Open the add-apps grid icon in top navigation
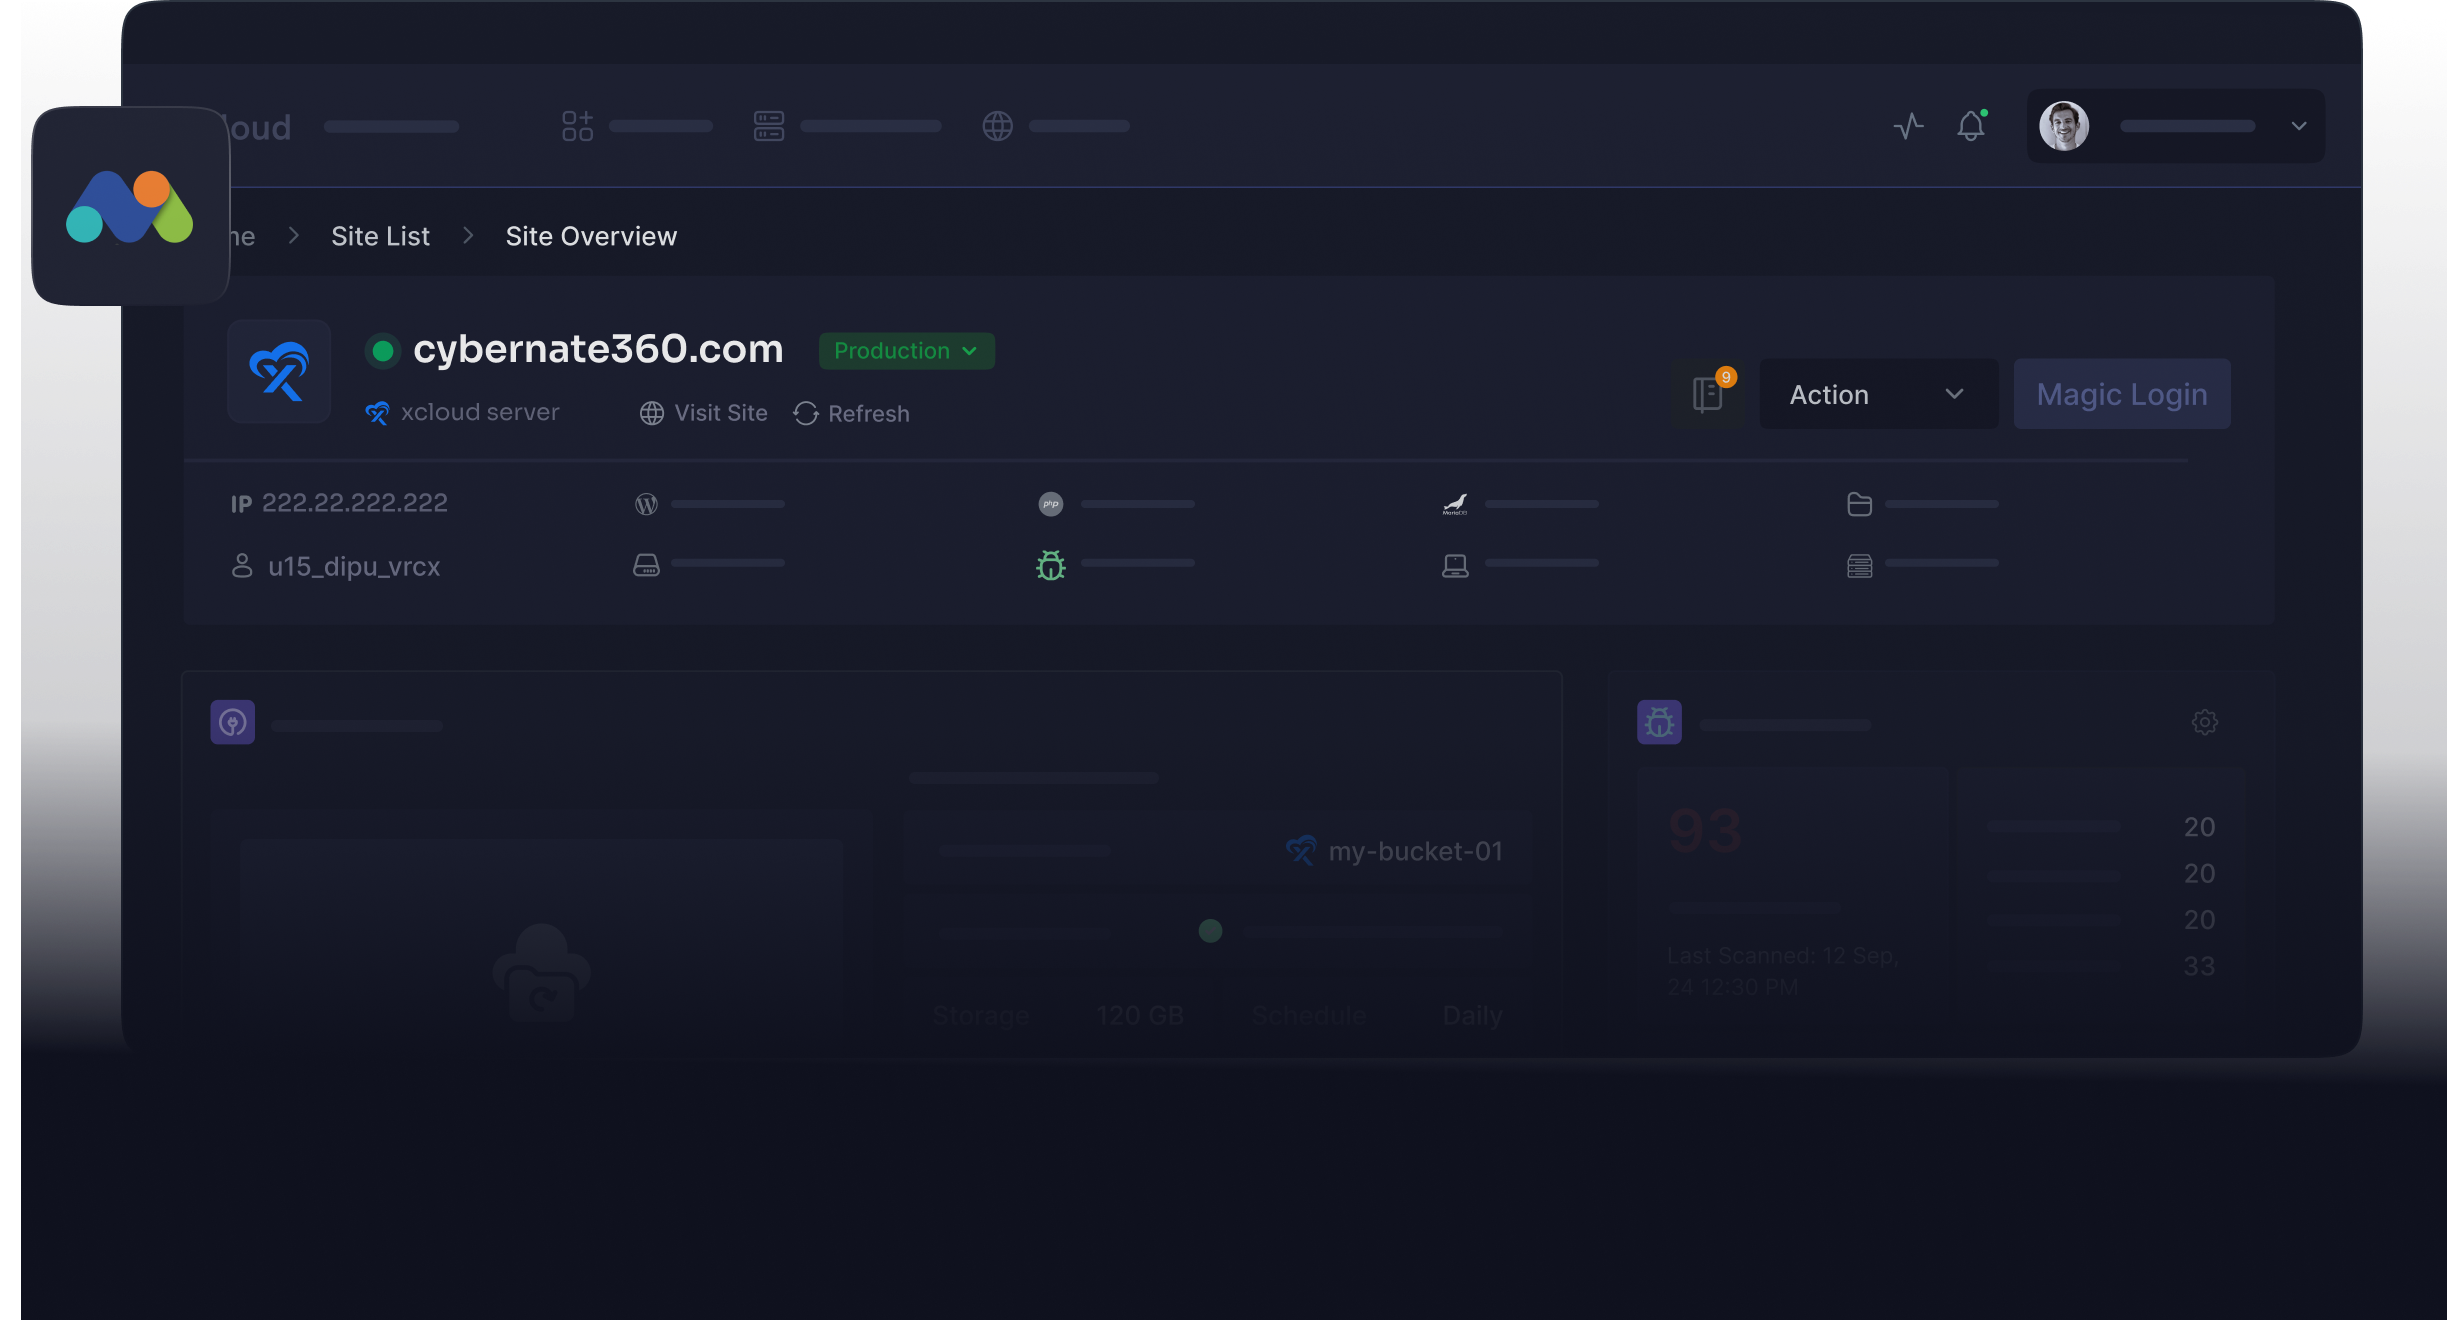This screenshot has height=1320, width=2447. [577, 126]
